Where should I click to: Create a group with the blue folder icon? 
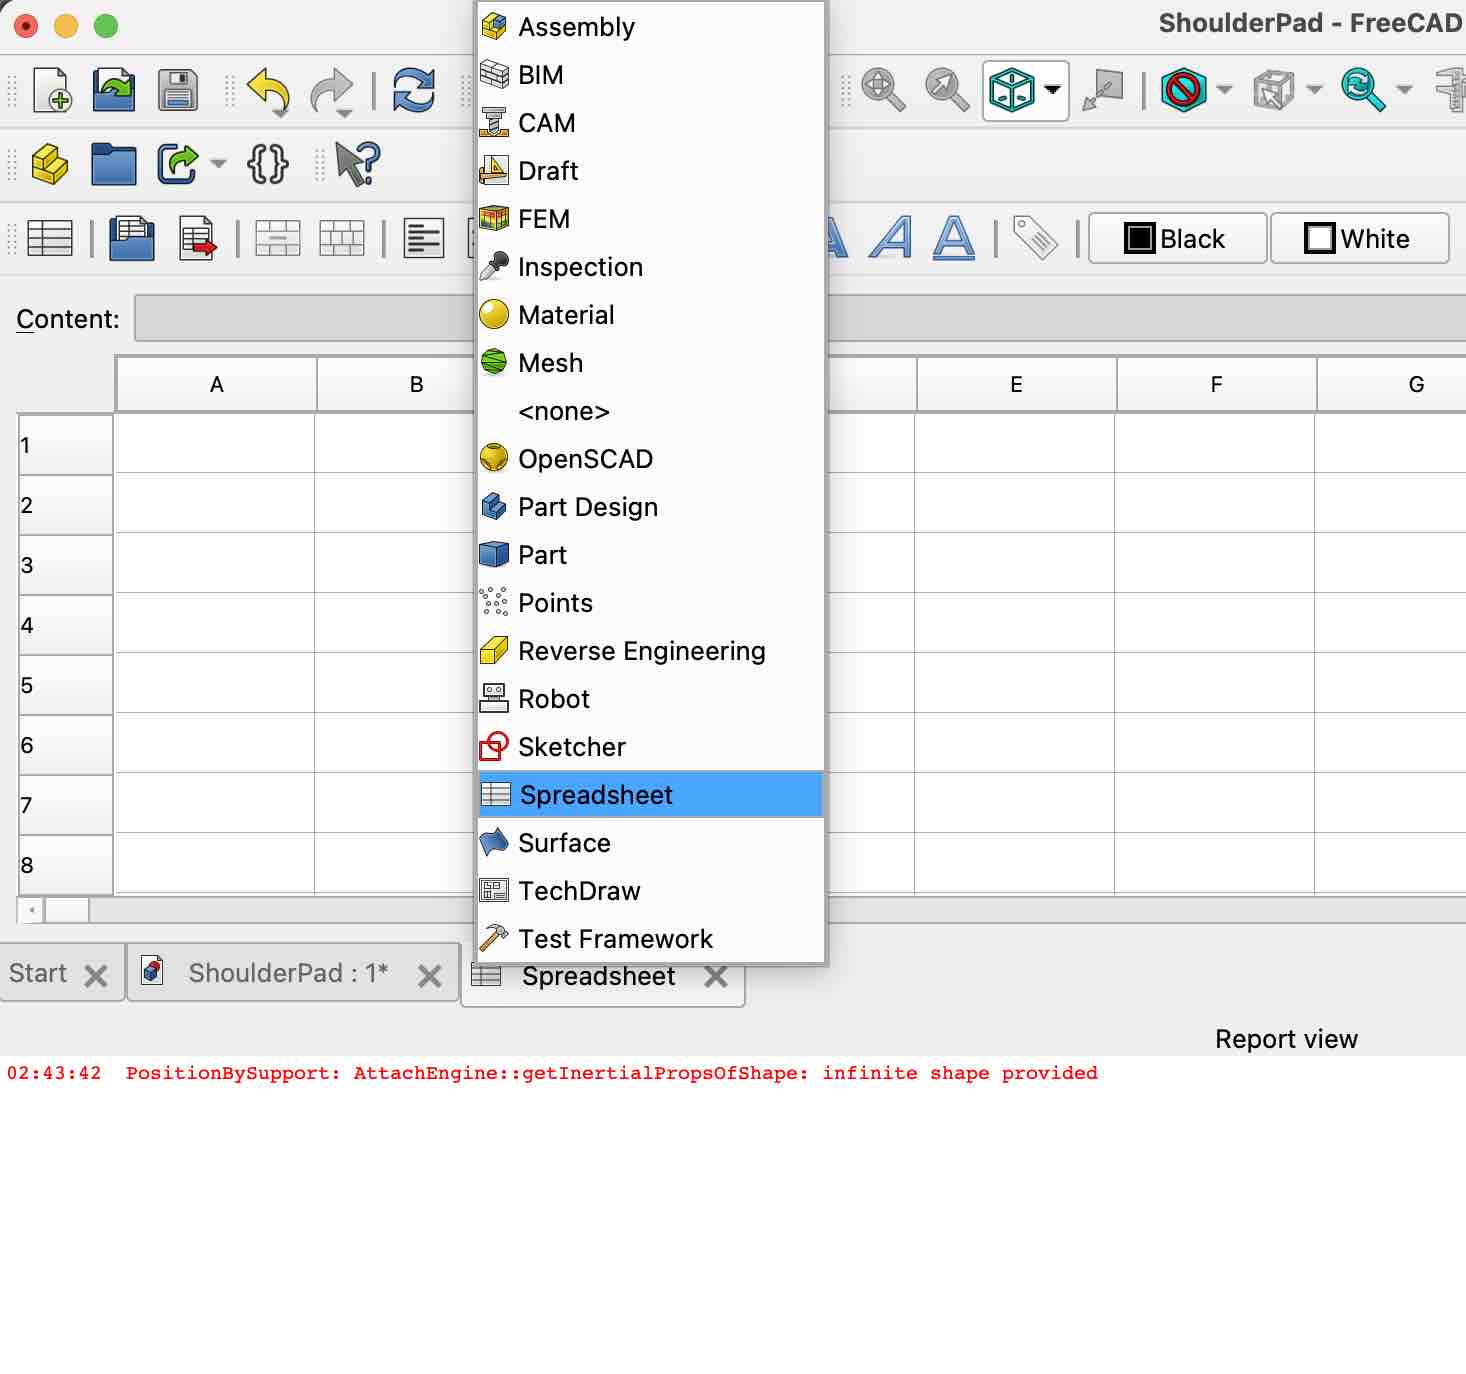coord(114,164)
